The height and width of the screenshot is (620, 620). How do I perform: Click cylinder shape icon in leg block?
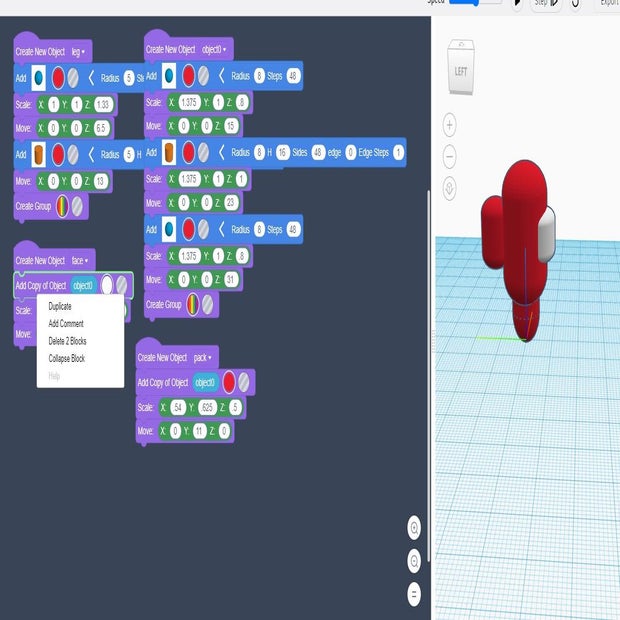(x=38, y=154)
